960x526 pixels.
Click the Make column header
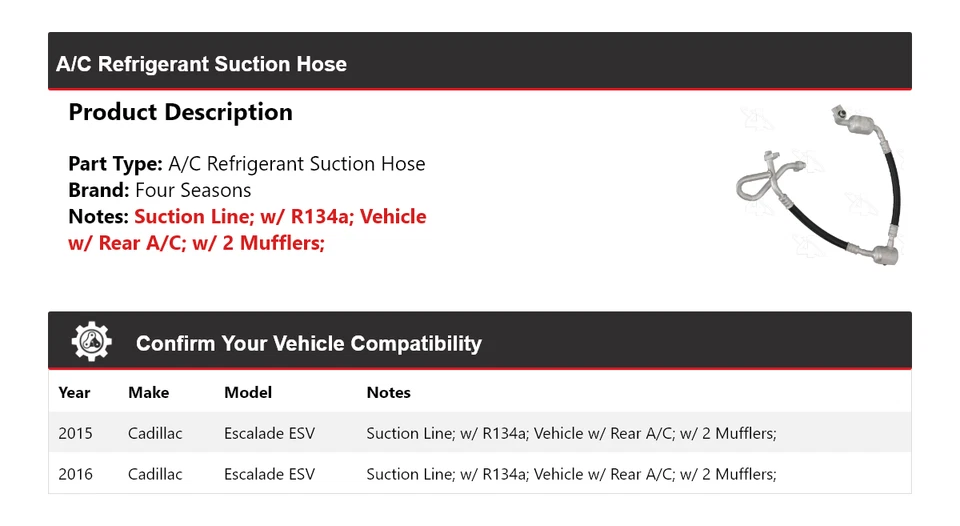point(148,393)
